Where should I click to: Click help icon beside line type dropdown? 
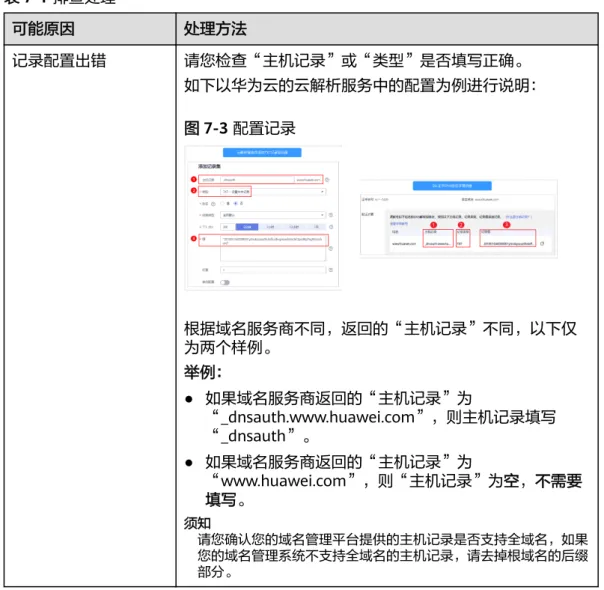(x=331, y=215)
